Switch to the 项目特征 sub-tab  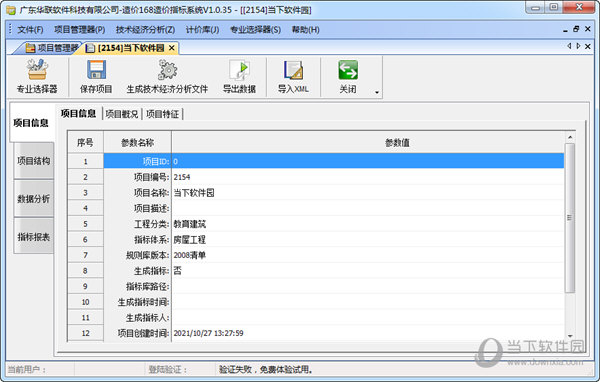coord(162,114)
